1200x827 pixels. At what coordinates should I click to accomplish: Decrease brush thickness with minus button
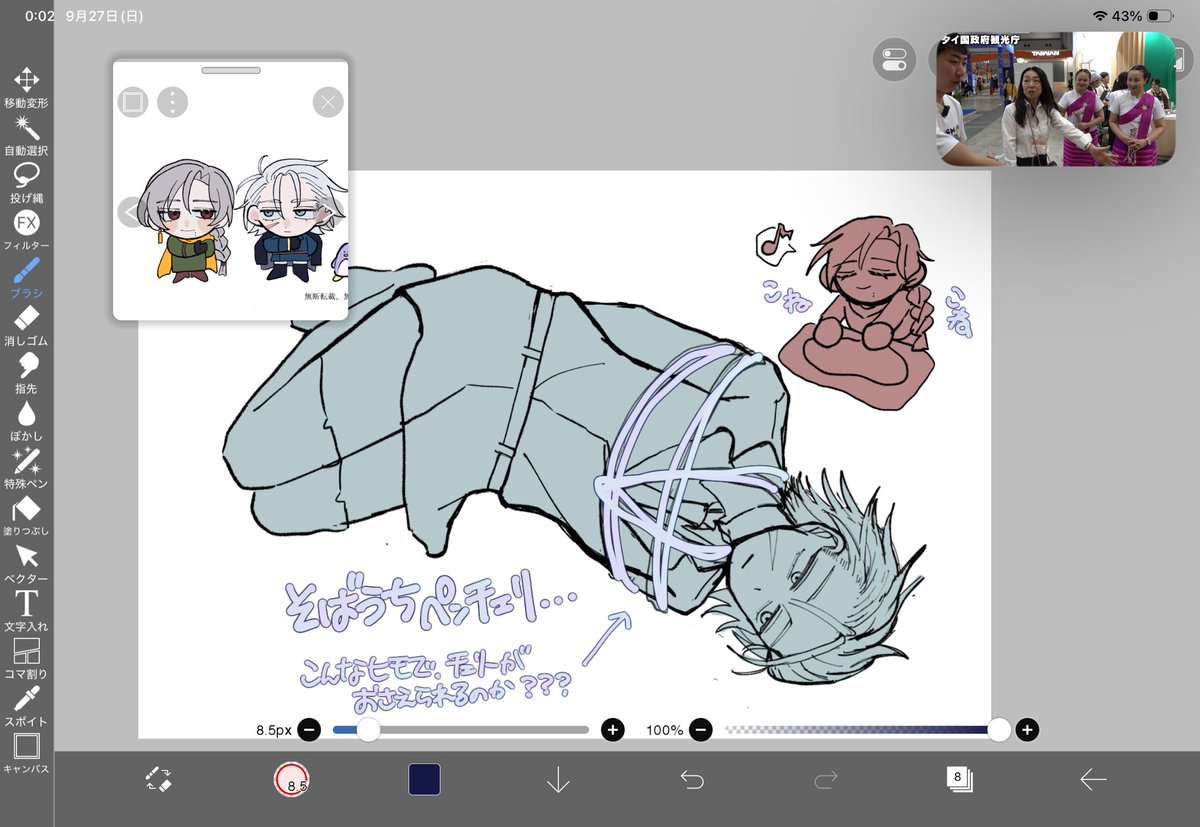point(309,730)
